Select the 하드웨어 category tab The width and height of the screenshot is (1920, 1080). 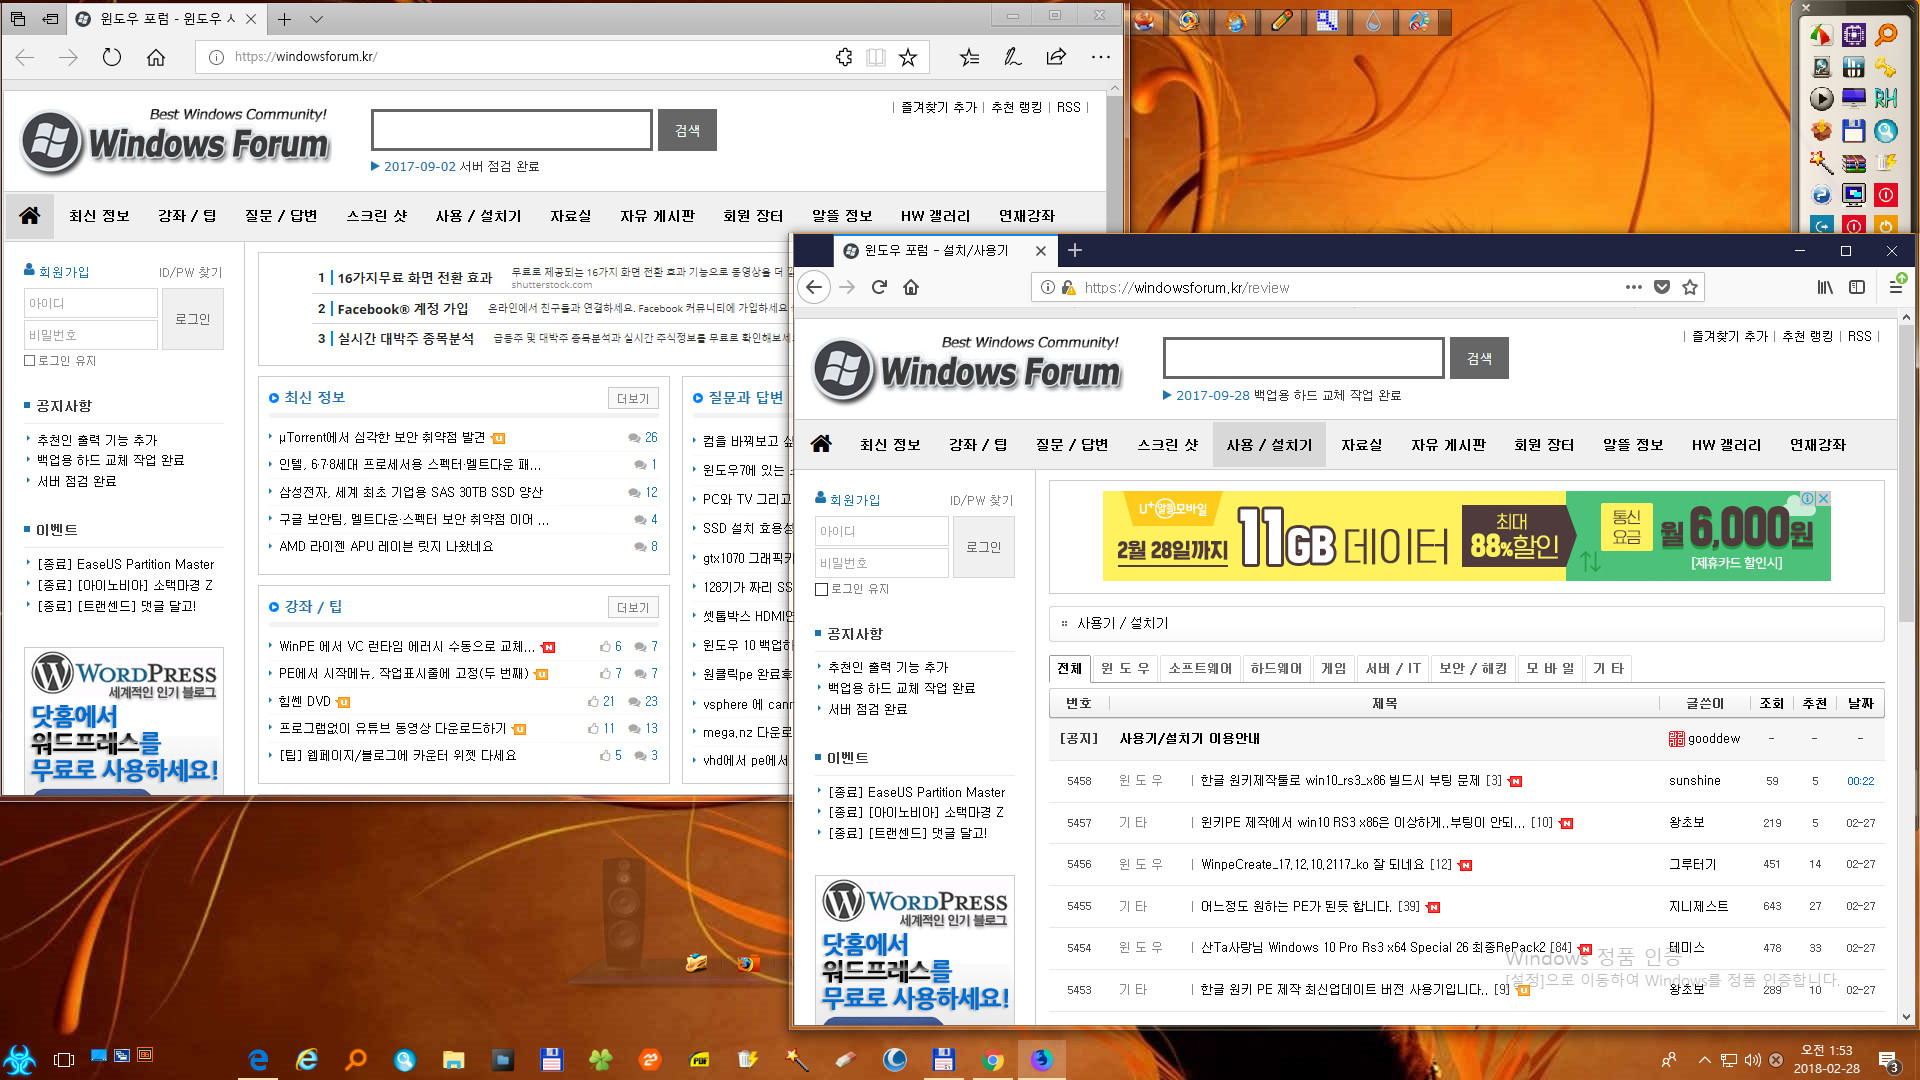1276,668
